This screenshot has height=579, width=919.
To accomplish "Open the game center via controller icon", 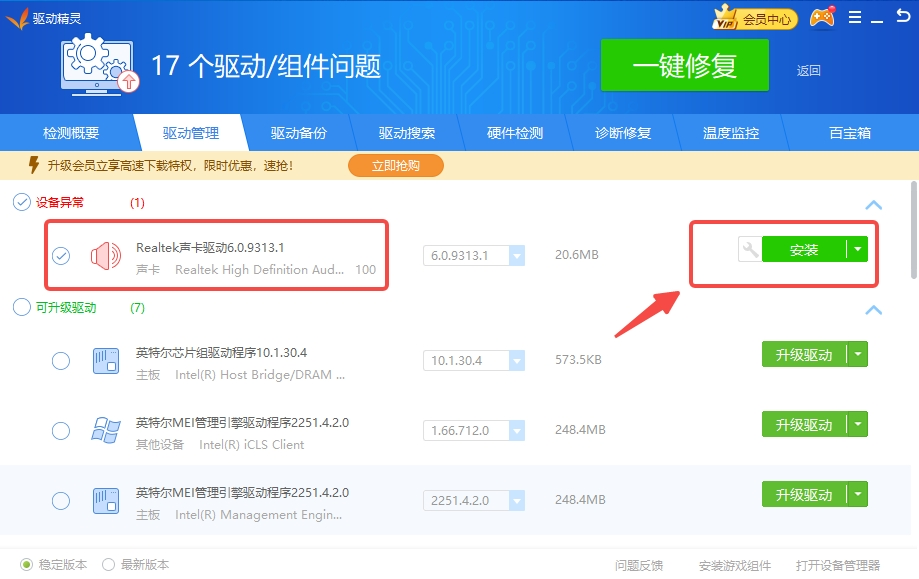I will click(x=820, y=17).
